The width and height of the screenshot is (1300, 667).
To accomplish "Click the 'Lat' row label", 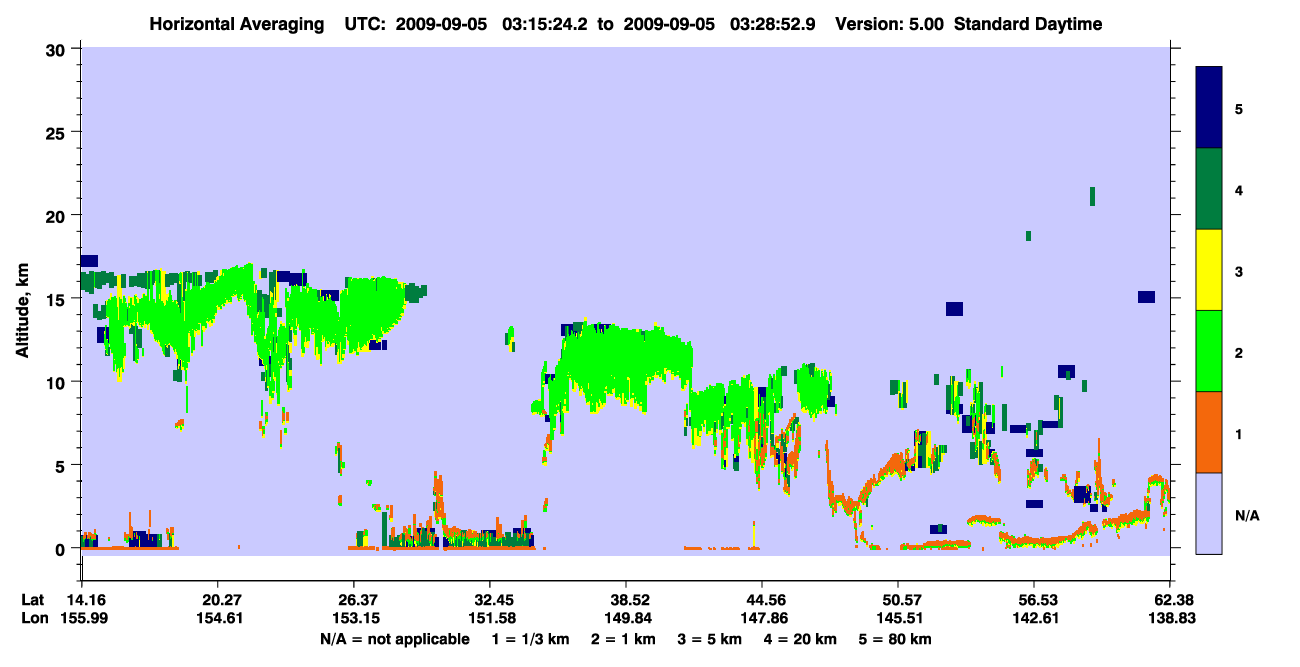I will coord(33,600).
